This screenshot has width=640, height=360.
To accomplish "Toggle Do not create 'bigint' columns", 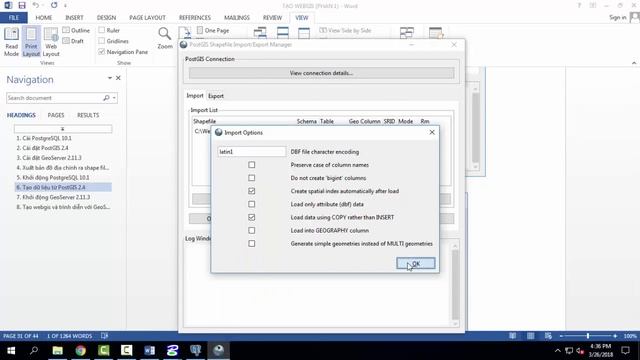I will (x=251, y=178).
